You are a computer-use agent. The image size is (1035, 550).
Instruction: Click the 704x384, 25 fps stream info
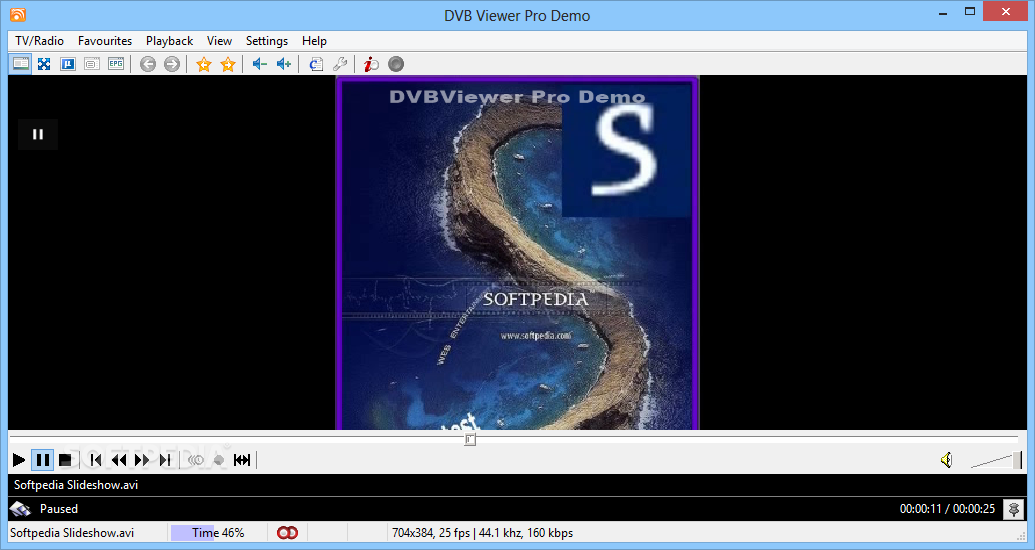483,533
